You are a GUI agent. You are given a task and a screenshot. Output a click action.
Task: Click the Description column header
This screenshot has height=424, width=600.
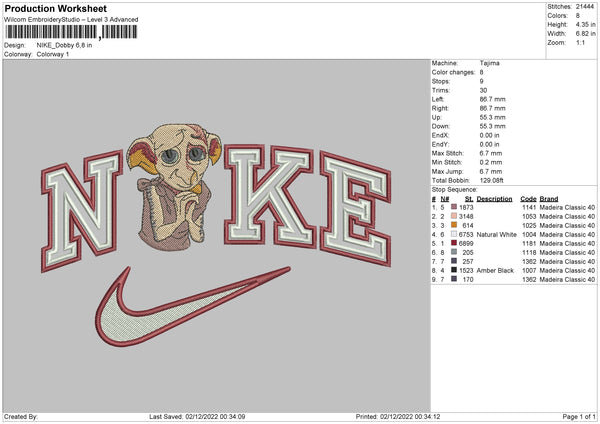point(494,198)
